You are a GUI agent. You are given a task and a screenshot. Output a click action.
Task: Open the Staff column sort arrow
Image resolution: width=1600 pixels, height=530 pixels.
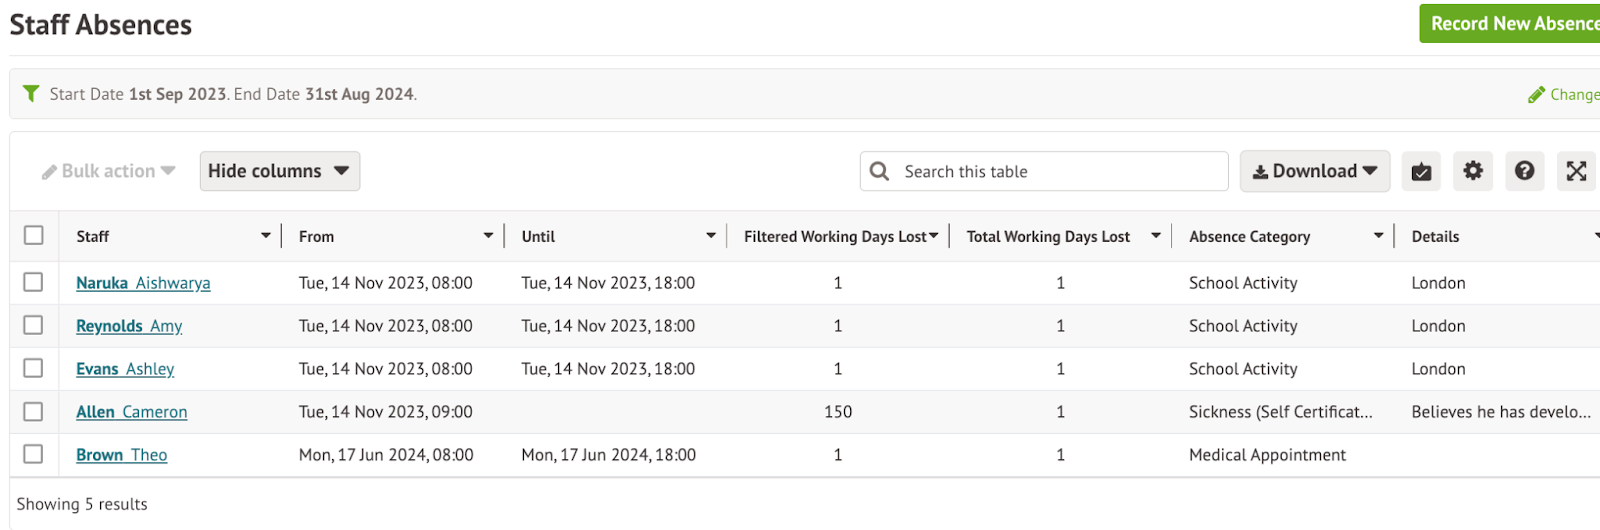tap(266, 236)
